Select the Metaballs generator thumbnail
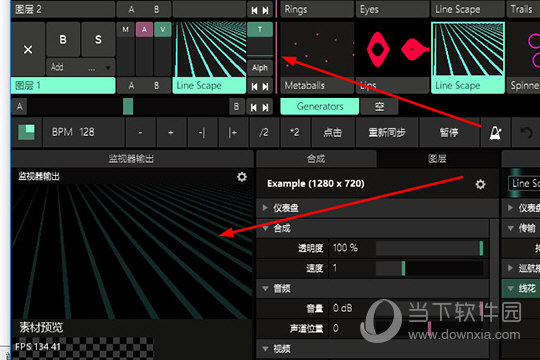The width and height of the screenshot is (540, 360). (317, 58)
